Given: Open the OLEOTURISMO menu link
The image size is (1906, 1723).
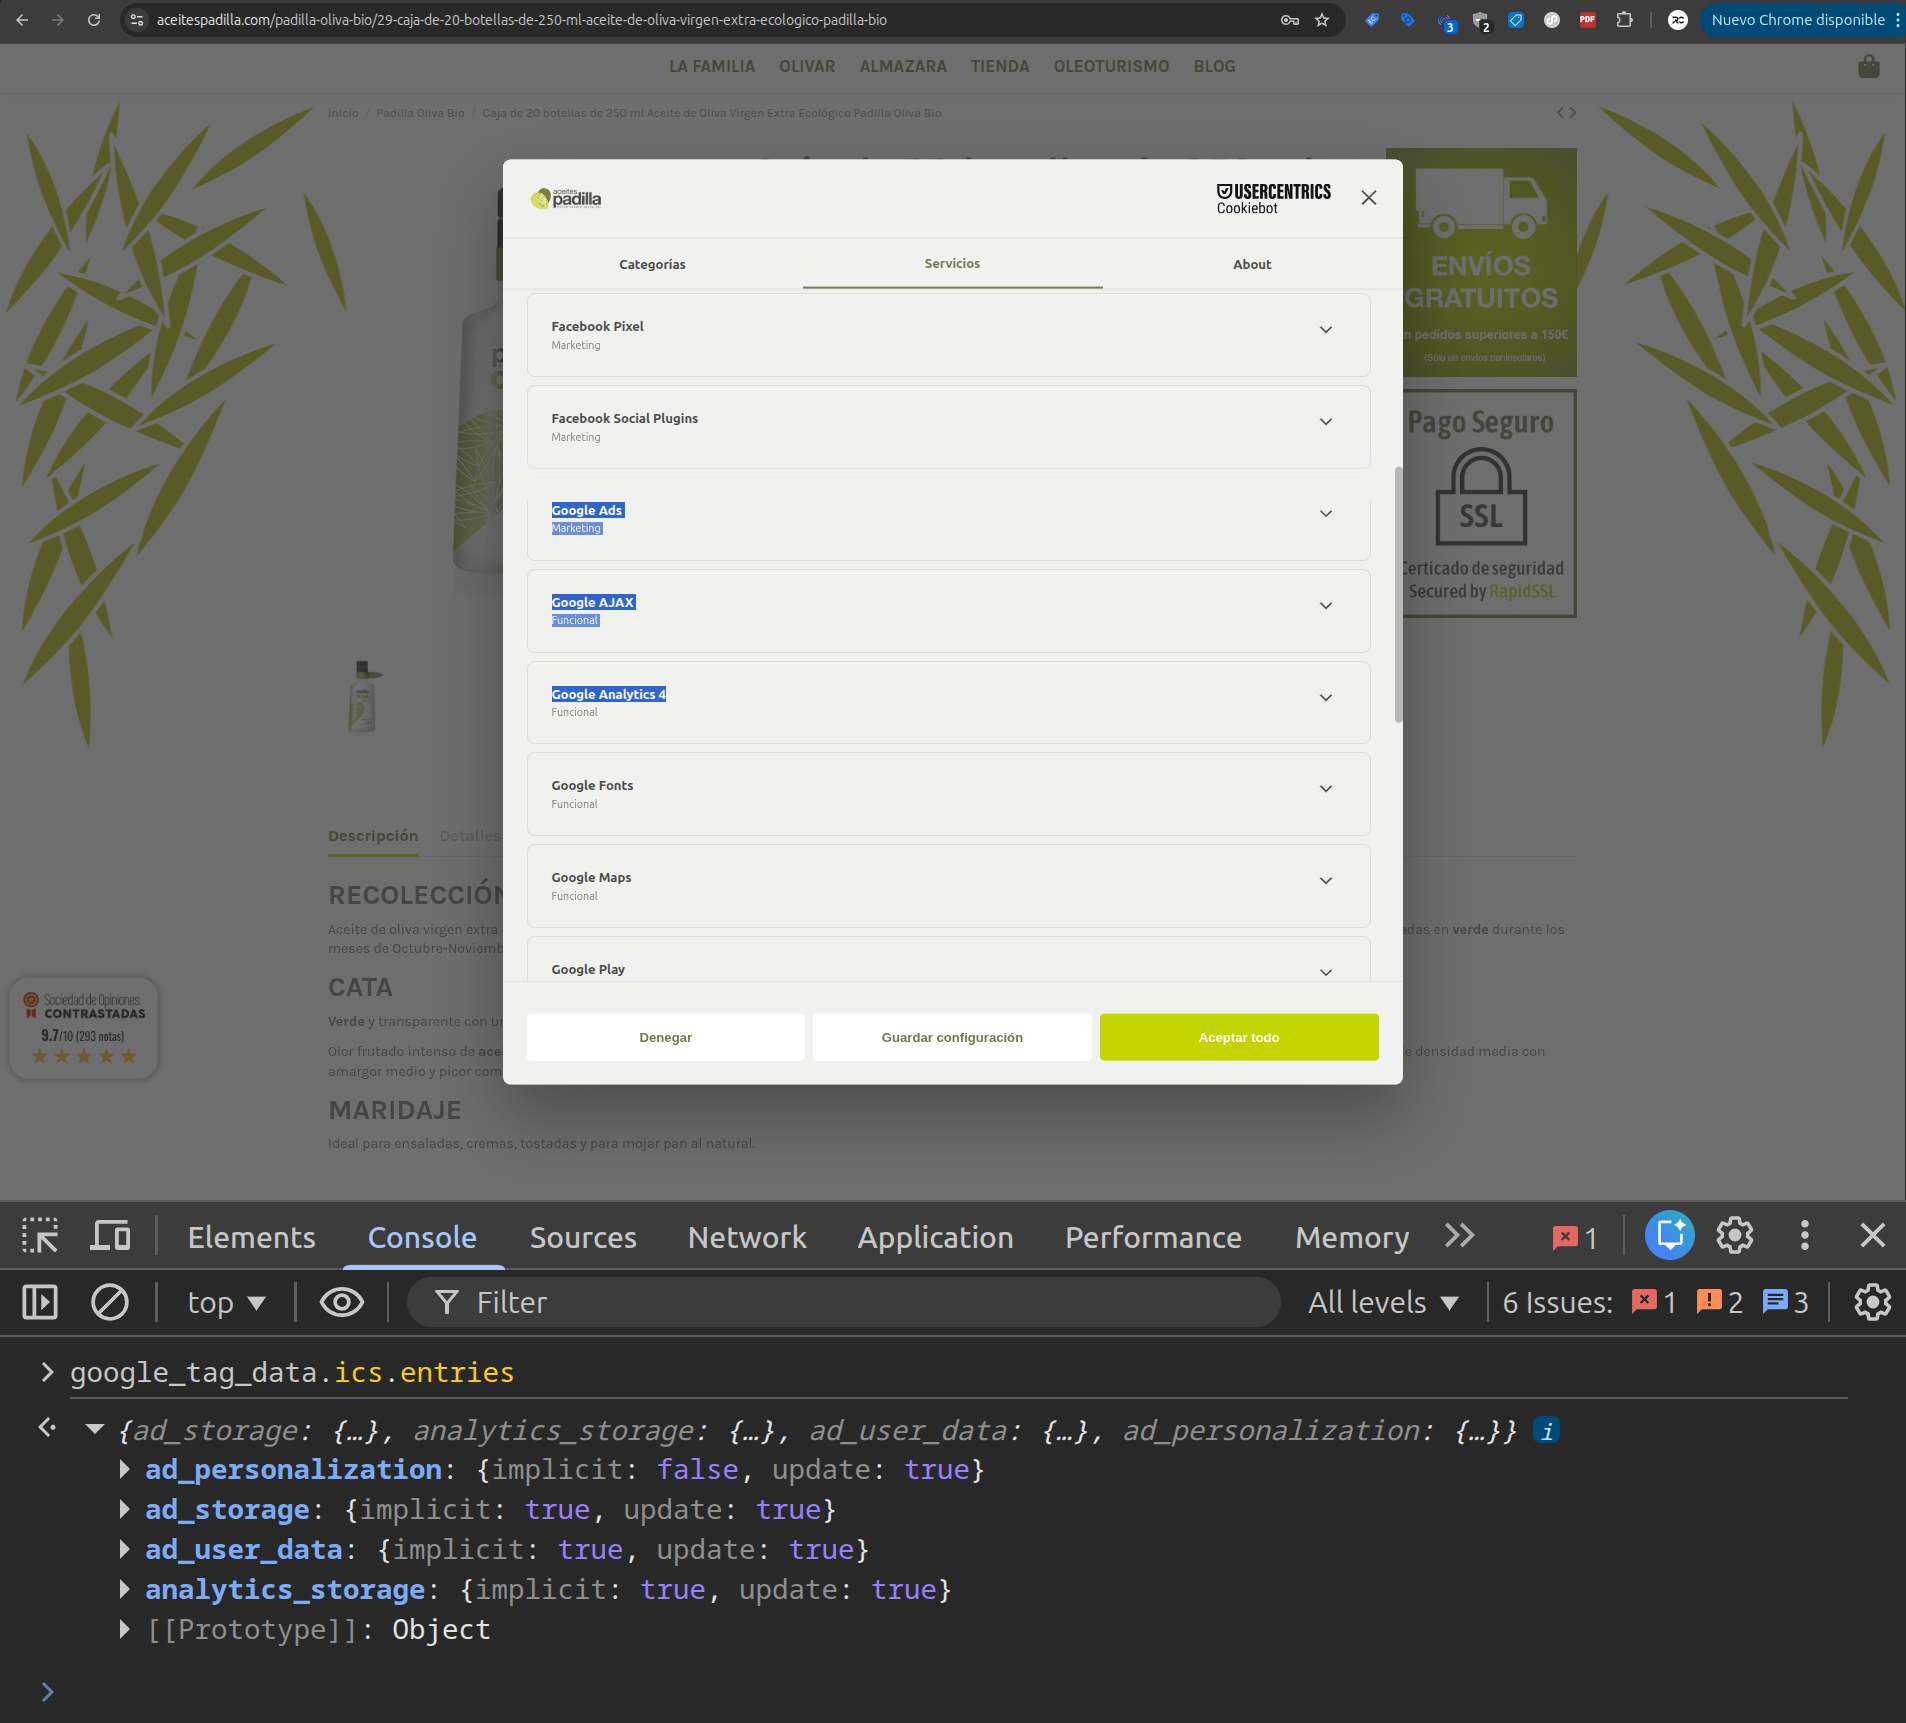Looking at the screenshot, I should [x=1111, y=66].
